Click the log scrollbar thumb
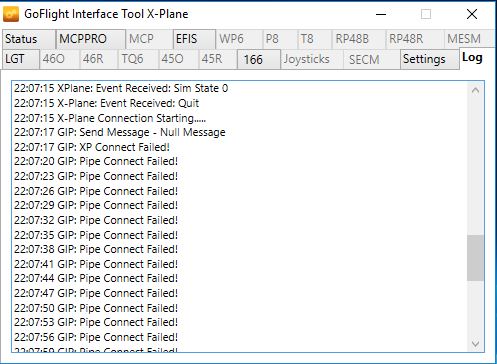 pos(475,258)
